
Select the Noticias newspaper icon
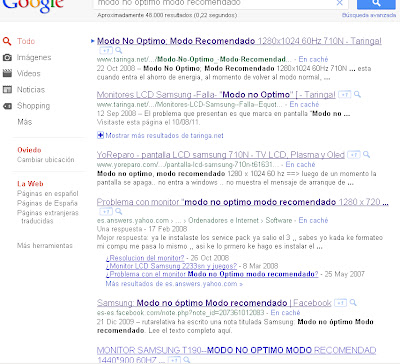point(7,89)
